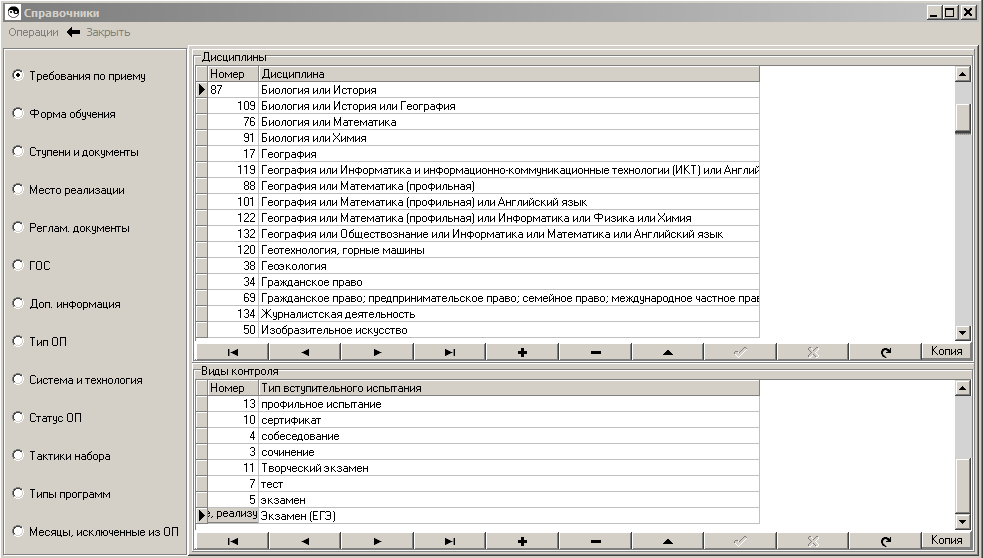Click Копия button under Дисциплины table
983x558 pixels.
pyautogui.click(x=946, y=351)
